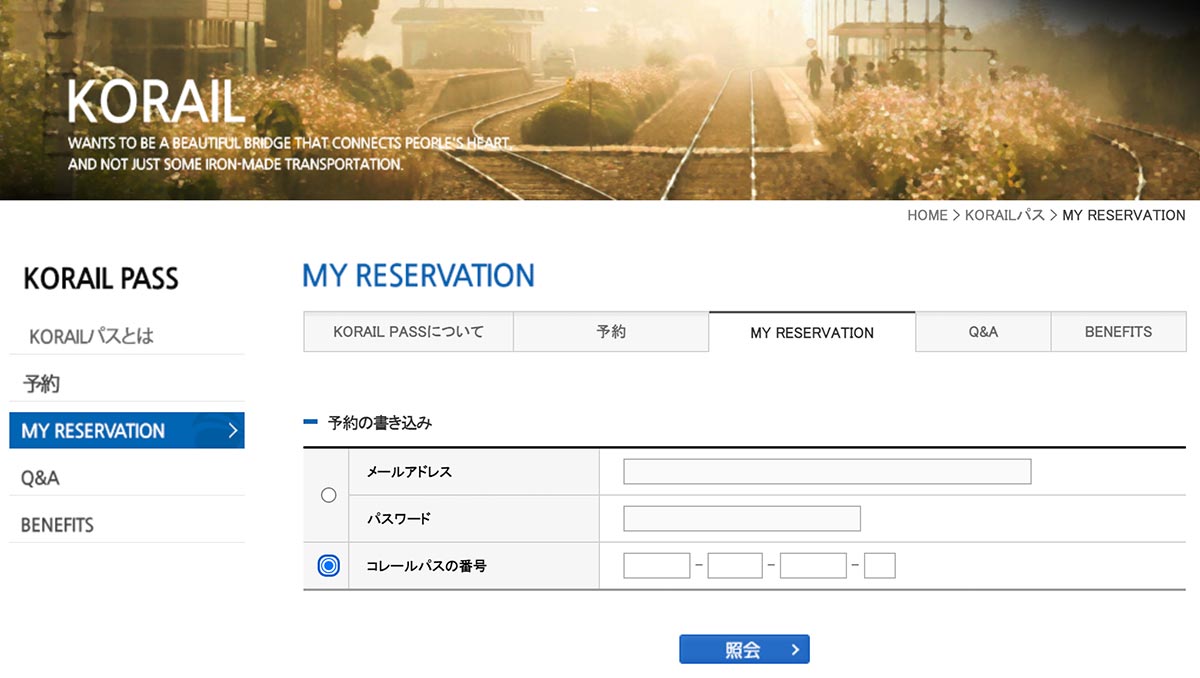Click the last short pass number field
The height and width of the screenshot is (678, 1200).
pyautogui.click(x=880, y=566)
